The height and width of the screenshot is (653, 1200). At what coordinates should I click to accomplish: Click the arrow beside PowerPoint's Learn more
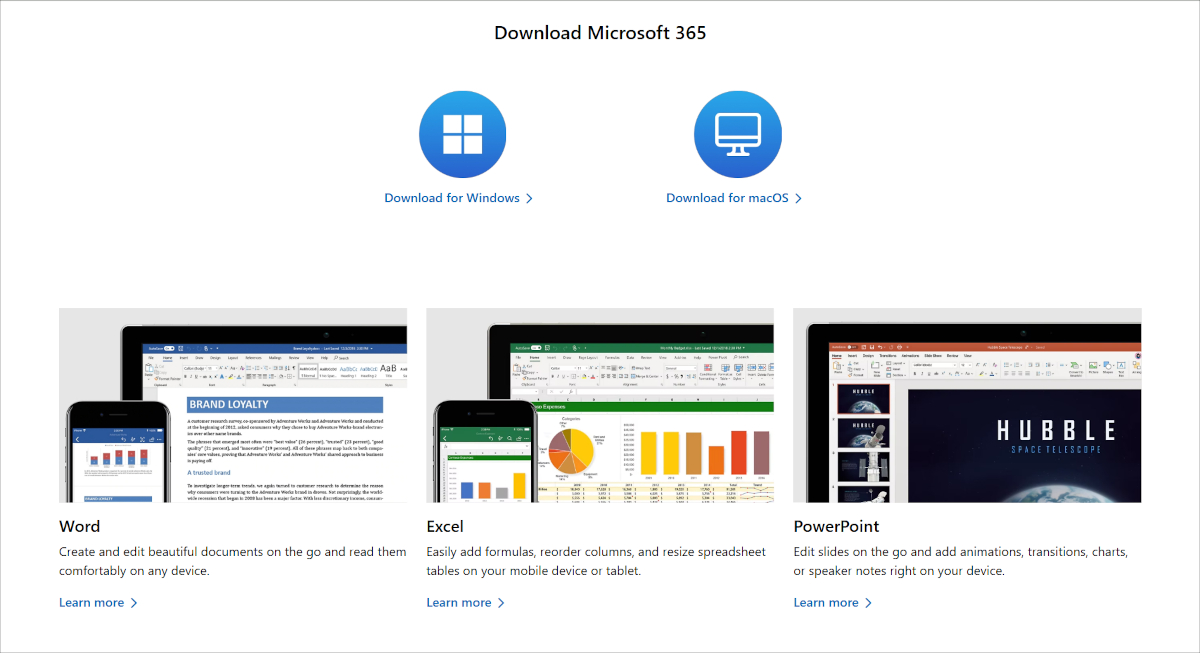tap(869, 602)
